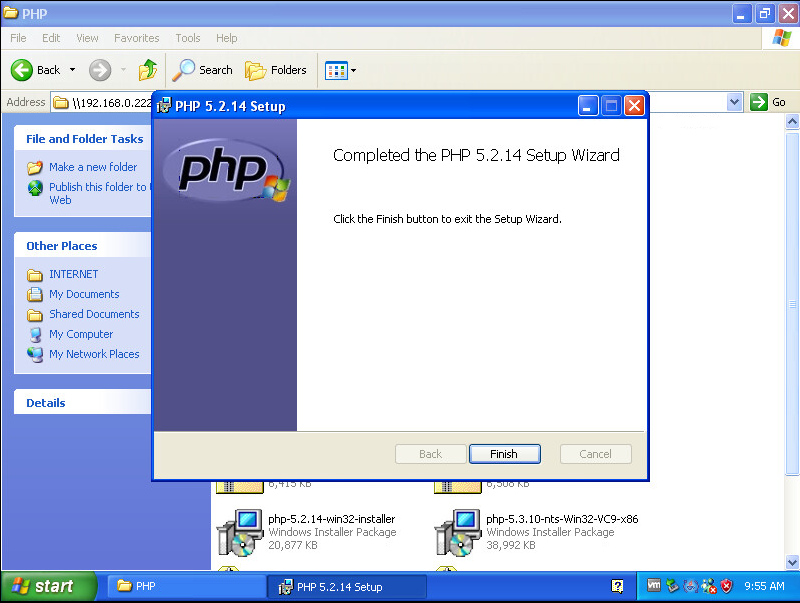The height and width of the screenshot is (603, 800).
Task: Open My Network Places link
Action: click(x=94, y=354)
